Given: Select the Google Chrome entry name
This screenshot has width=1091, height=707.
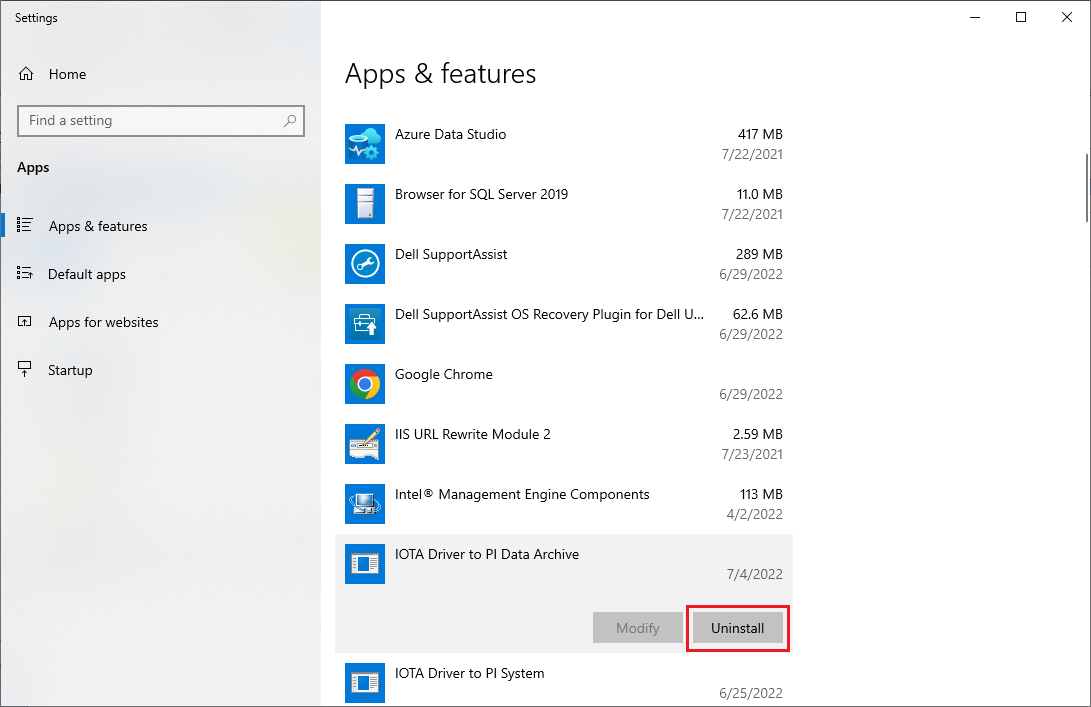Looking at the screenshot, I should 444,374.
